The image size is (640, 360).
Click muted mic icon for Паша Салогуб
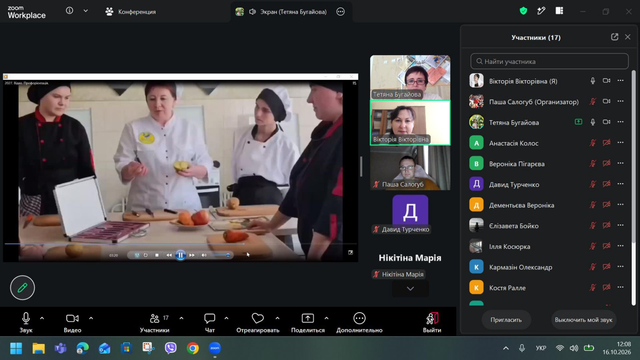[x=593, y=101]
